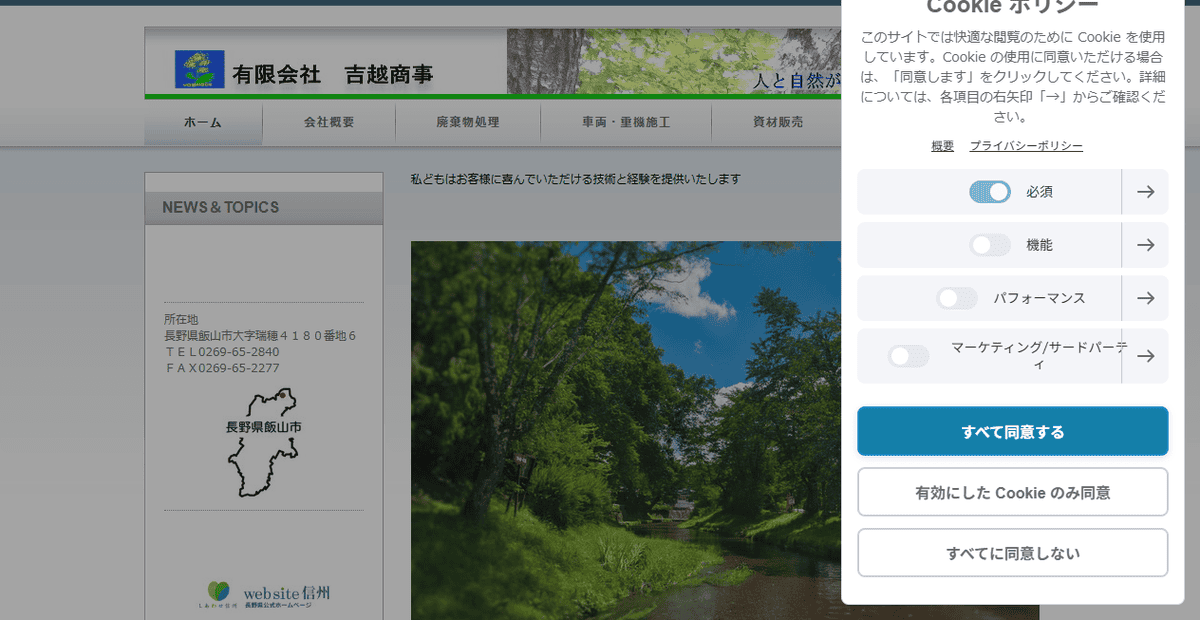Open the プライバシーポリシー link
Viewport: 1200px width, 620px height.
pyautogui.click(x=1025, y=145)
